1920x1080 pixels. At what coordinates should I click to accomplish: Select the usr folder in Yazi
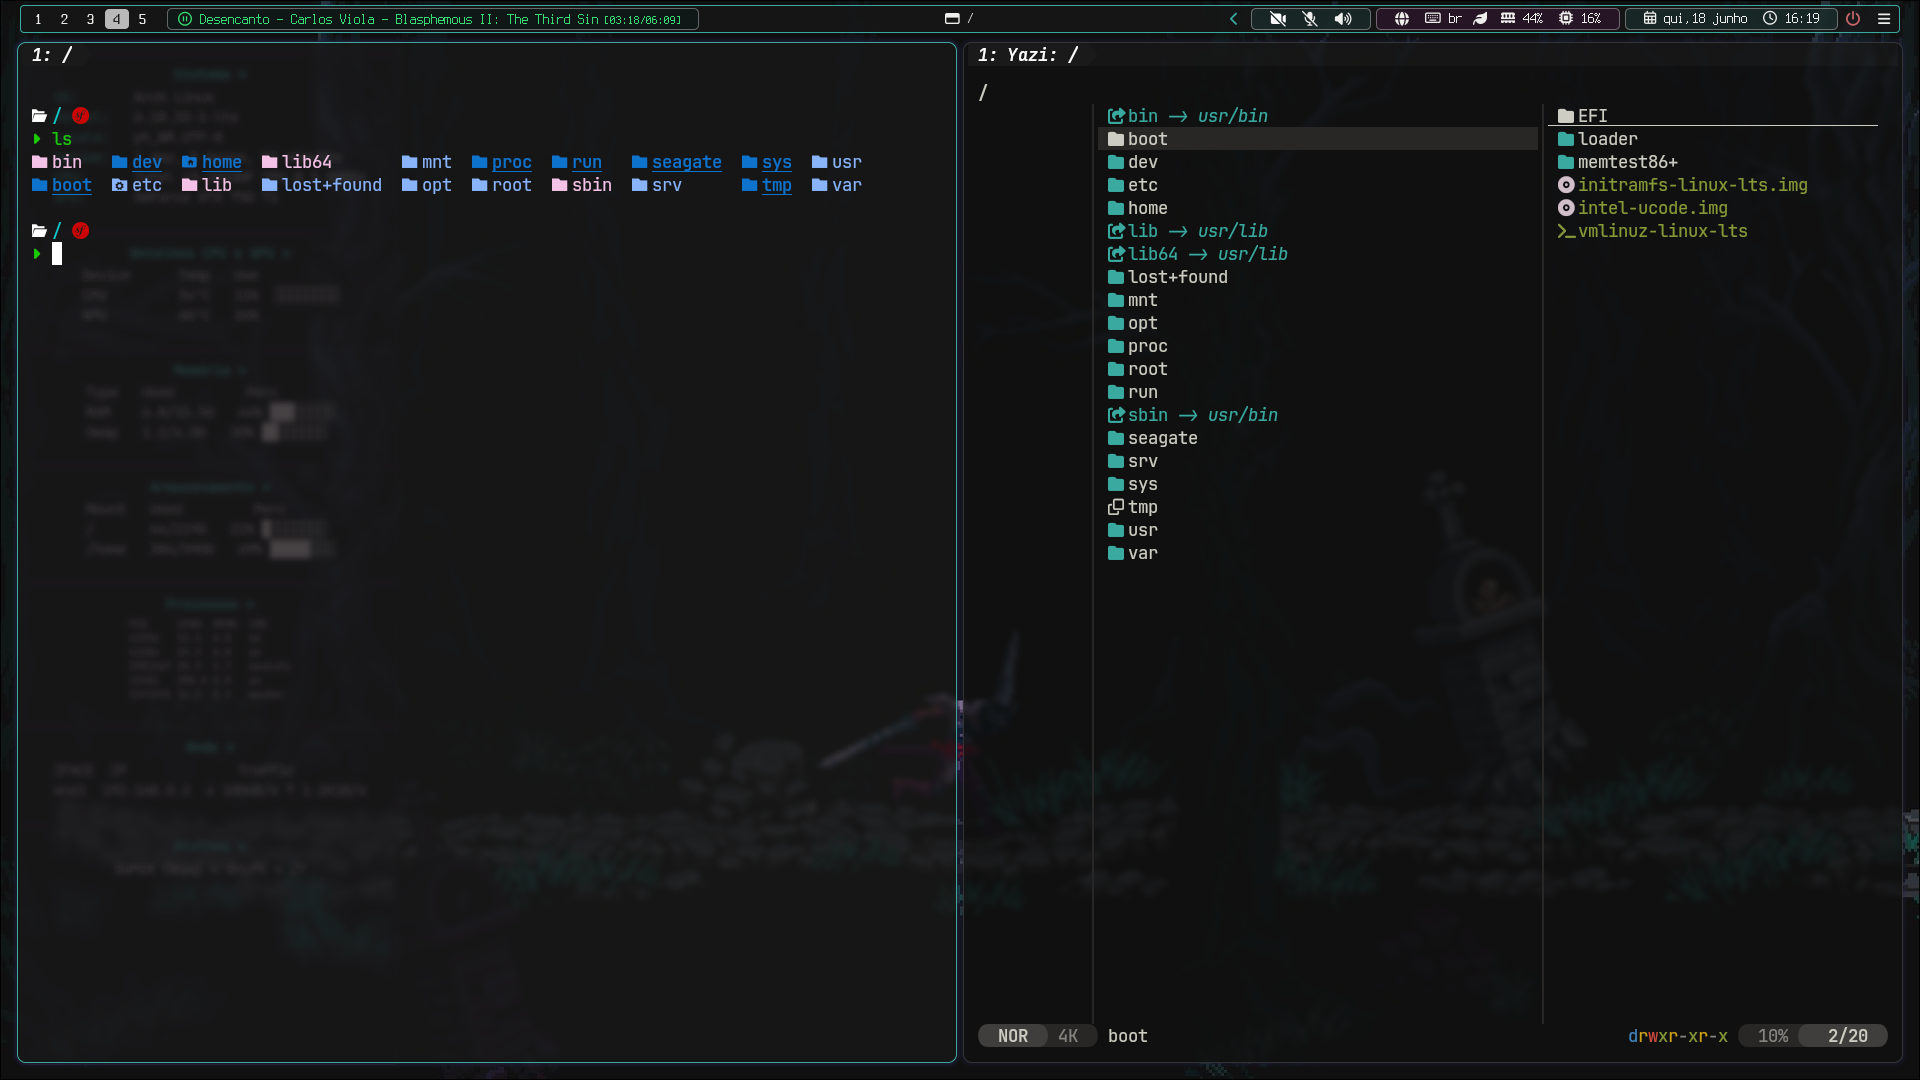[x=1318, y=530]
